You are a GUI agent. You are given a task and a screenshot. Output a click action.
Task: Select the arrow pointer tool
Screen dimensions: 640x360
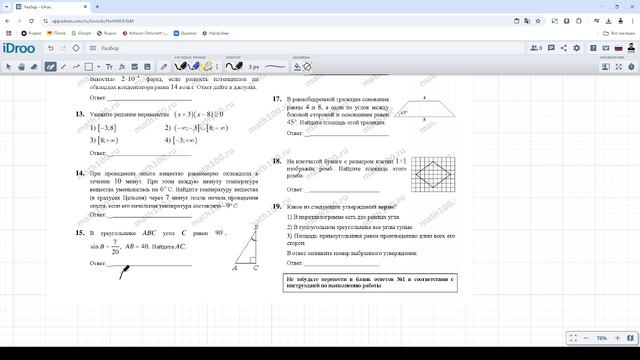point(9,67)
